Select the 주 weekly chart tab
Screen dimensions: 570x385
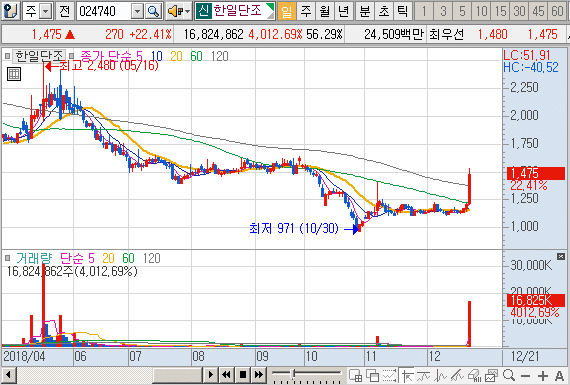(306, 11)
